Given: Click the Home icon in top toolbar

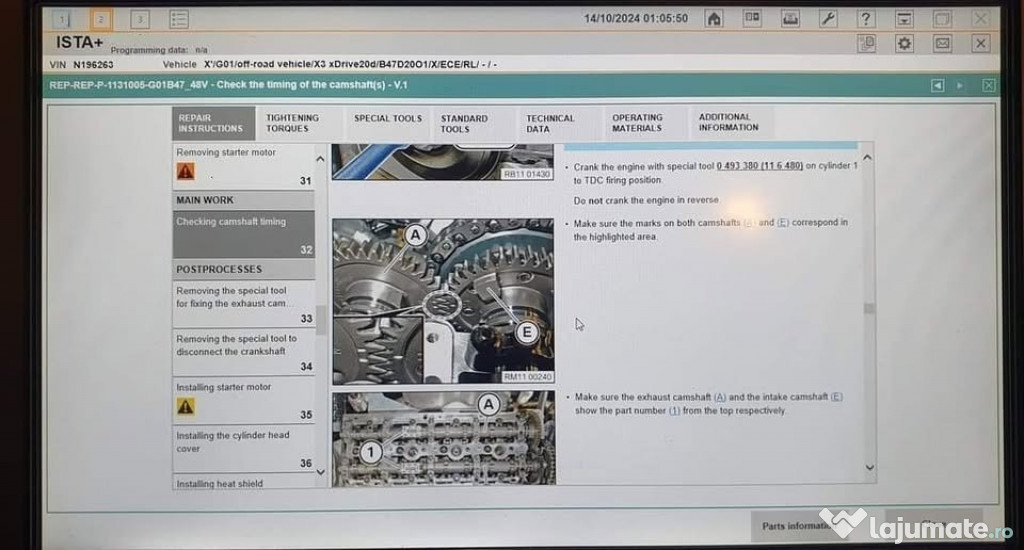Looking at the screenshot, I should pyautogui.click(x=714, y=19).
